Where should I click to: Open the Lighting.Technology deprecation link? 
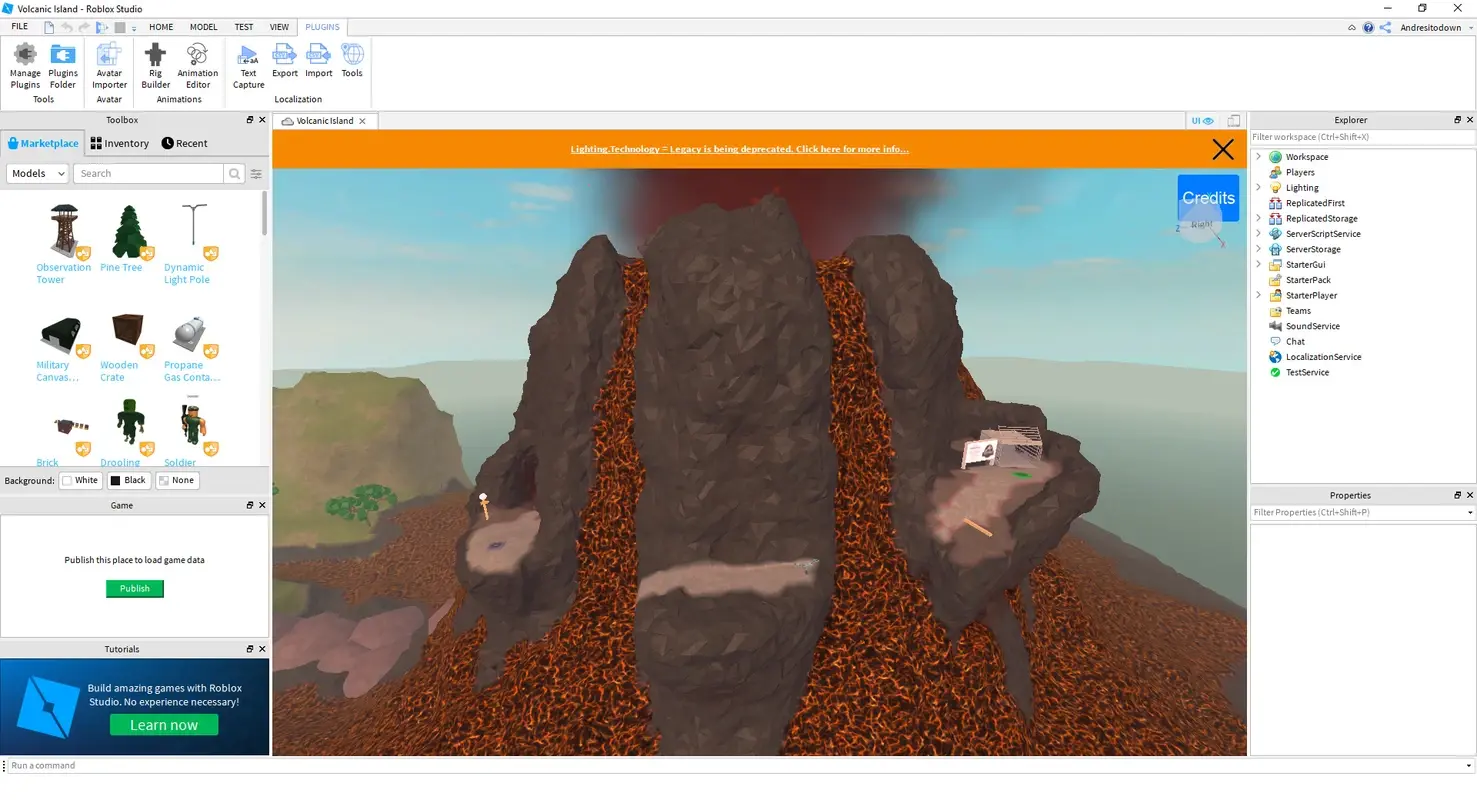(739, 149)
